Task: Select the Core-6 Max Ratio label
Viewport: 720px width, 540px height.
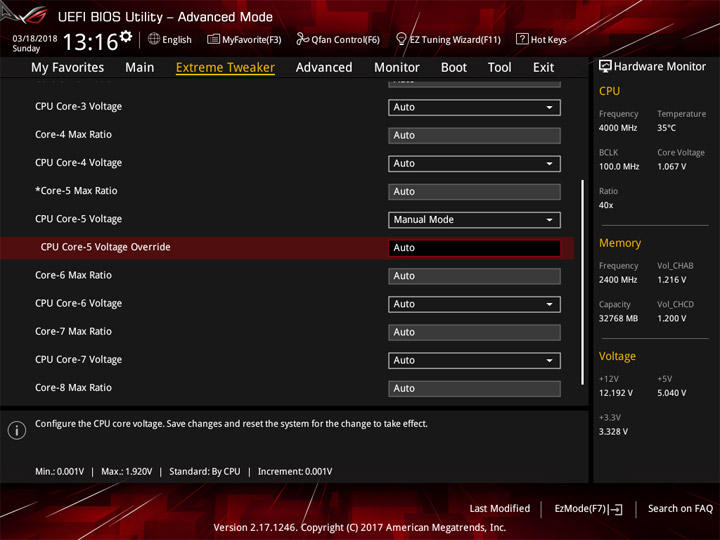Action: coord(73,275)
